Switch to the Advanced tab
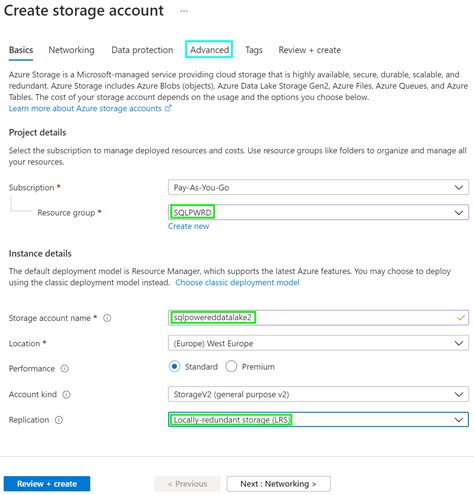Screen dimensions: 474x495 point(209,50)
